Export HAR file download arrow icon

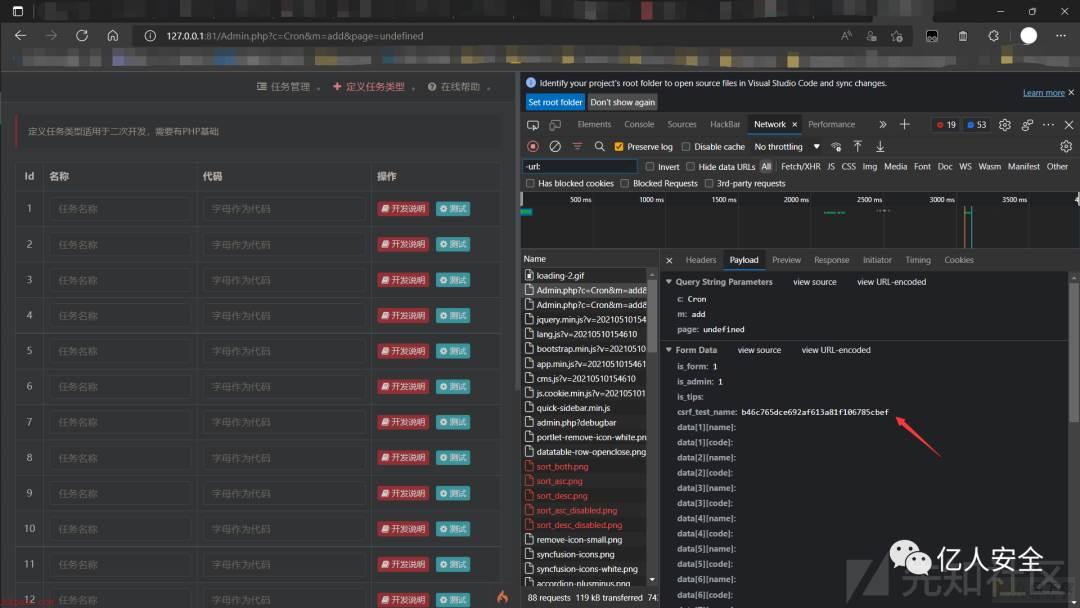pyautogui.click(x=880, y=146)
